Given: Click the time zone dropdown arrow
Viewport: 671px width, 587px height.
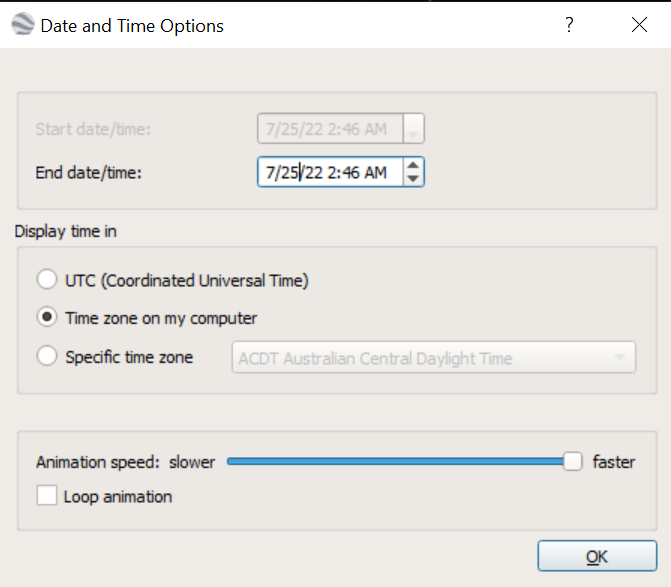Looking at the screenshot, I should pos(619,357).
